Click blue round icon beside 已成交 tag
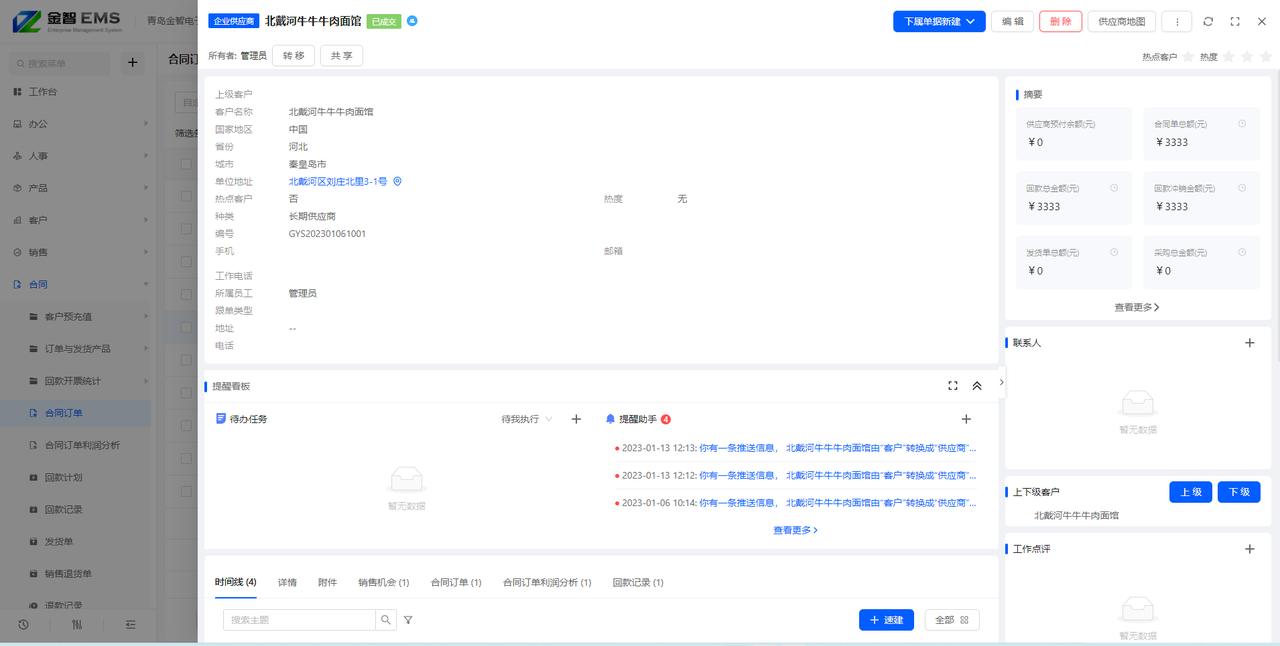Viewport: 1280px width, 646px height. pos(412,21)
